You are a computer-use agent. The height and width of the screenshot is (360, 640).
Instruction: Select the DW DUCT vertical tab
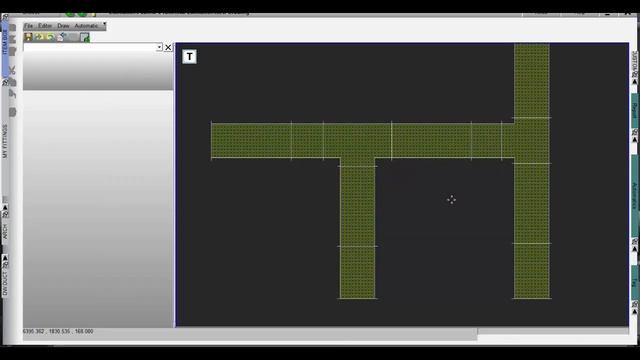(5, 282)
